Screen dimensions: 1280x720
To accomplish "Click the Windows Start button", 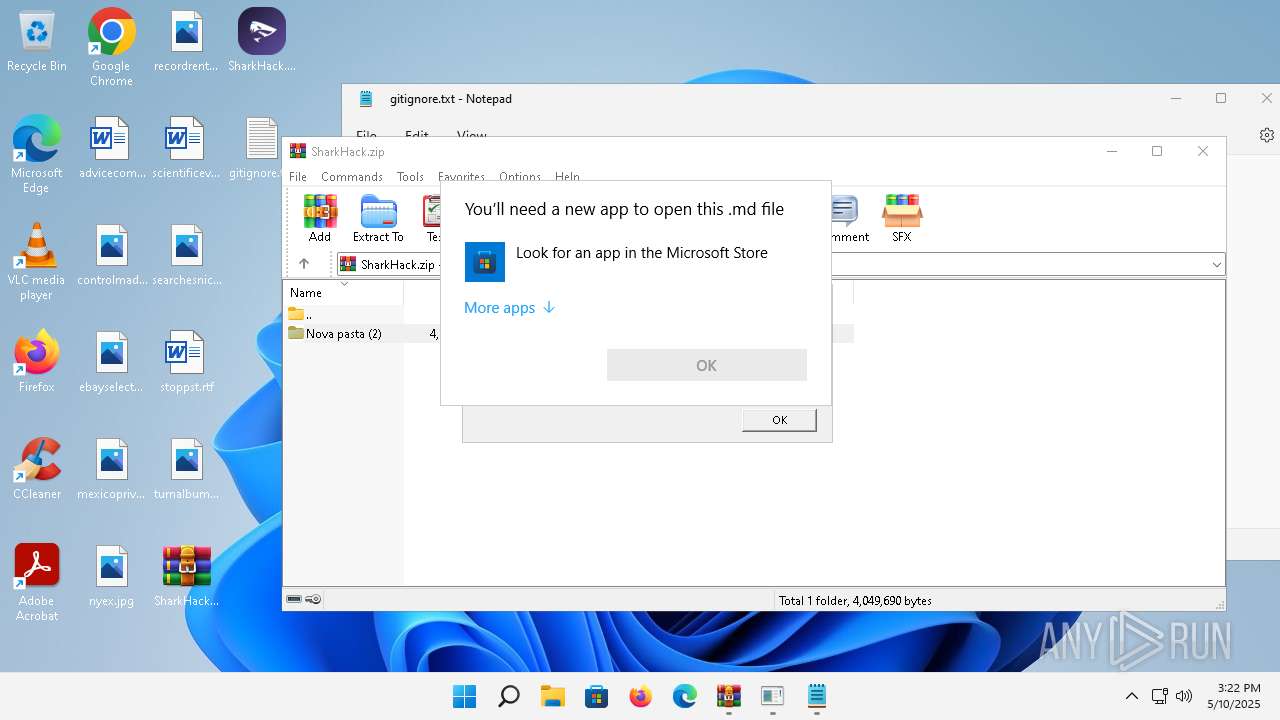I will (x=464, y=696).
